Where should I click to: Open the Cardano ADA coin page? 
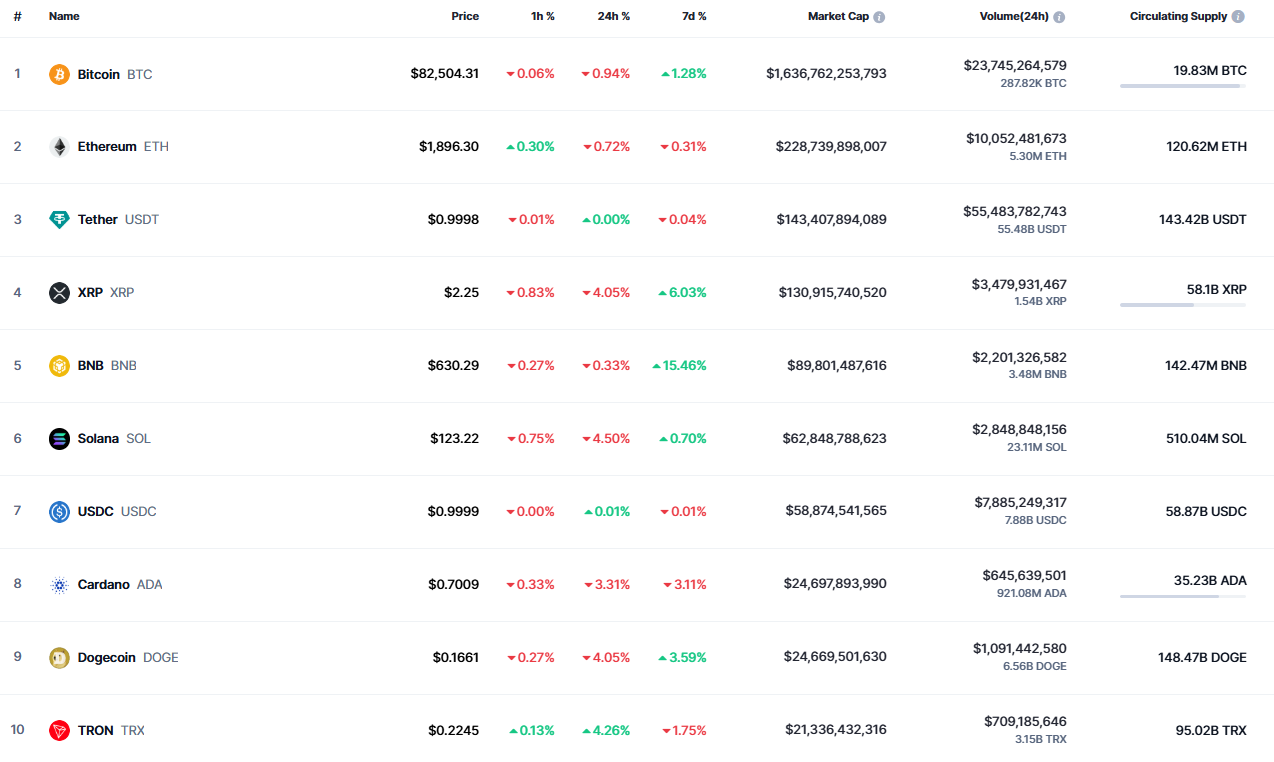[104, 584]
